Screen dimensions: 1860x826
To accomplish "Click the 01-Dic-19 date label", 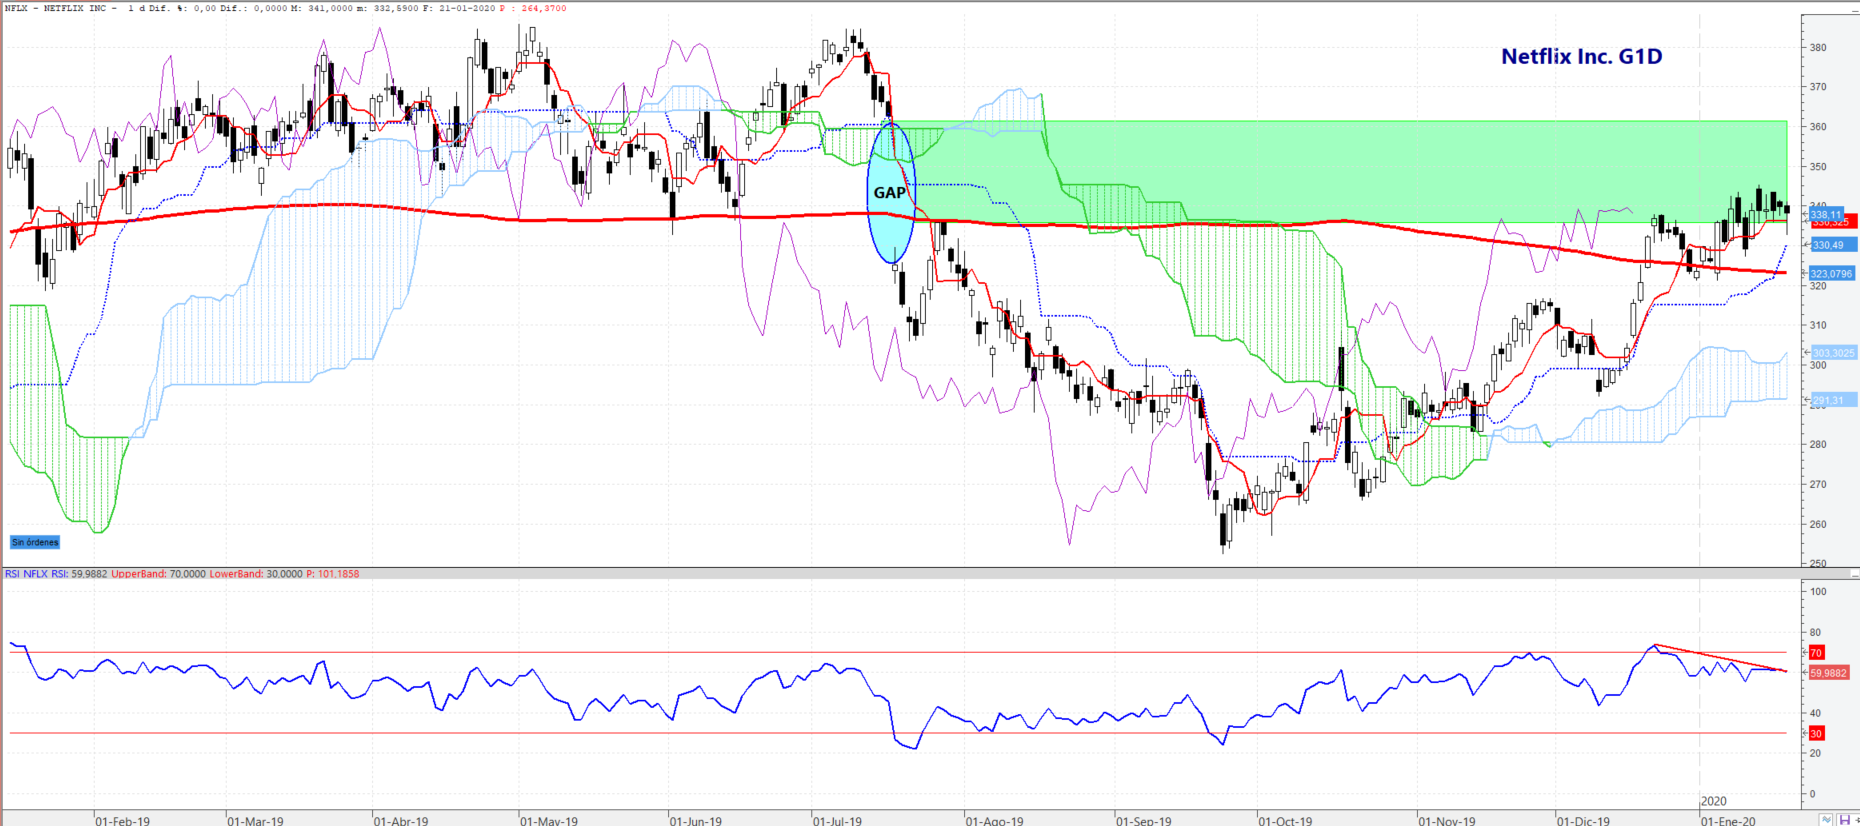I will tap(1584, 821).
